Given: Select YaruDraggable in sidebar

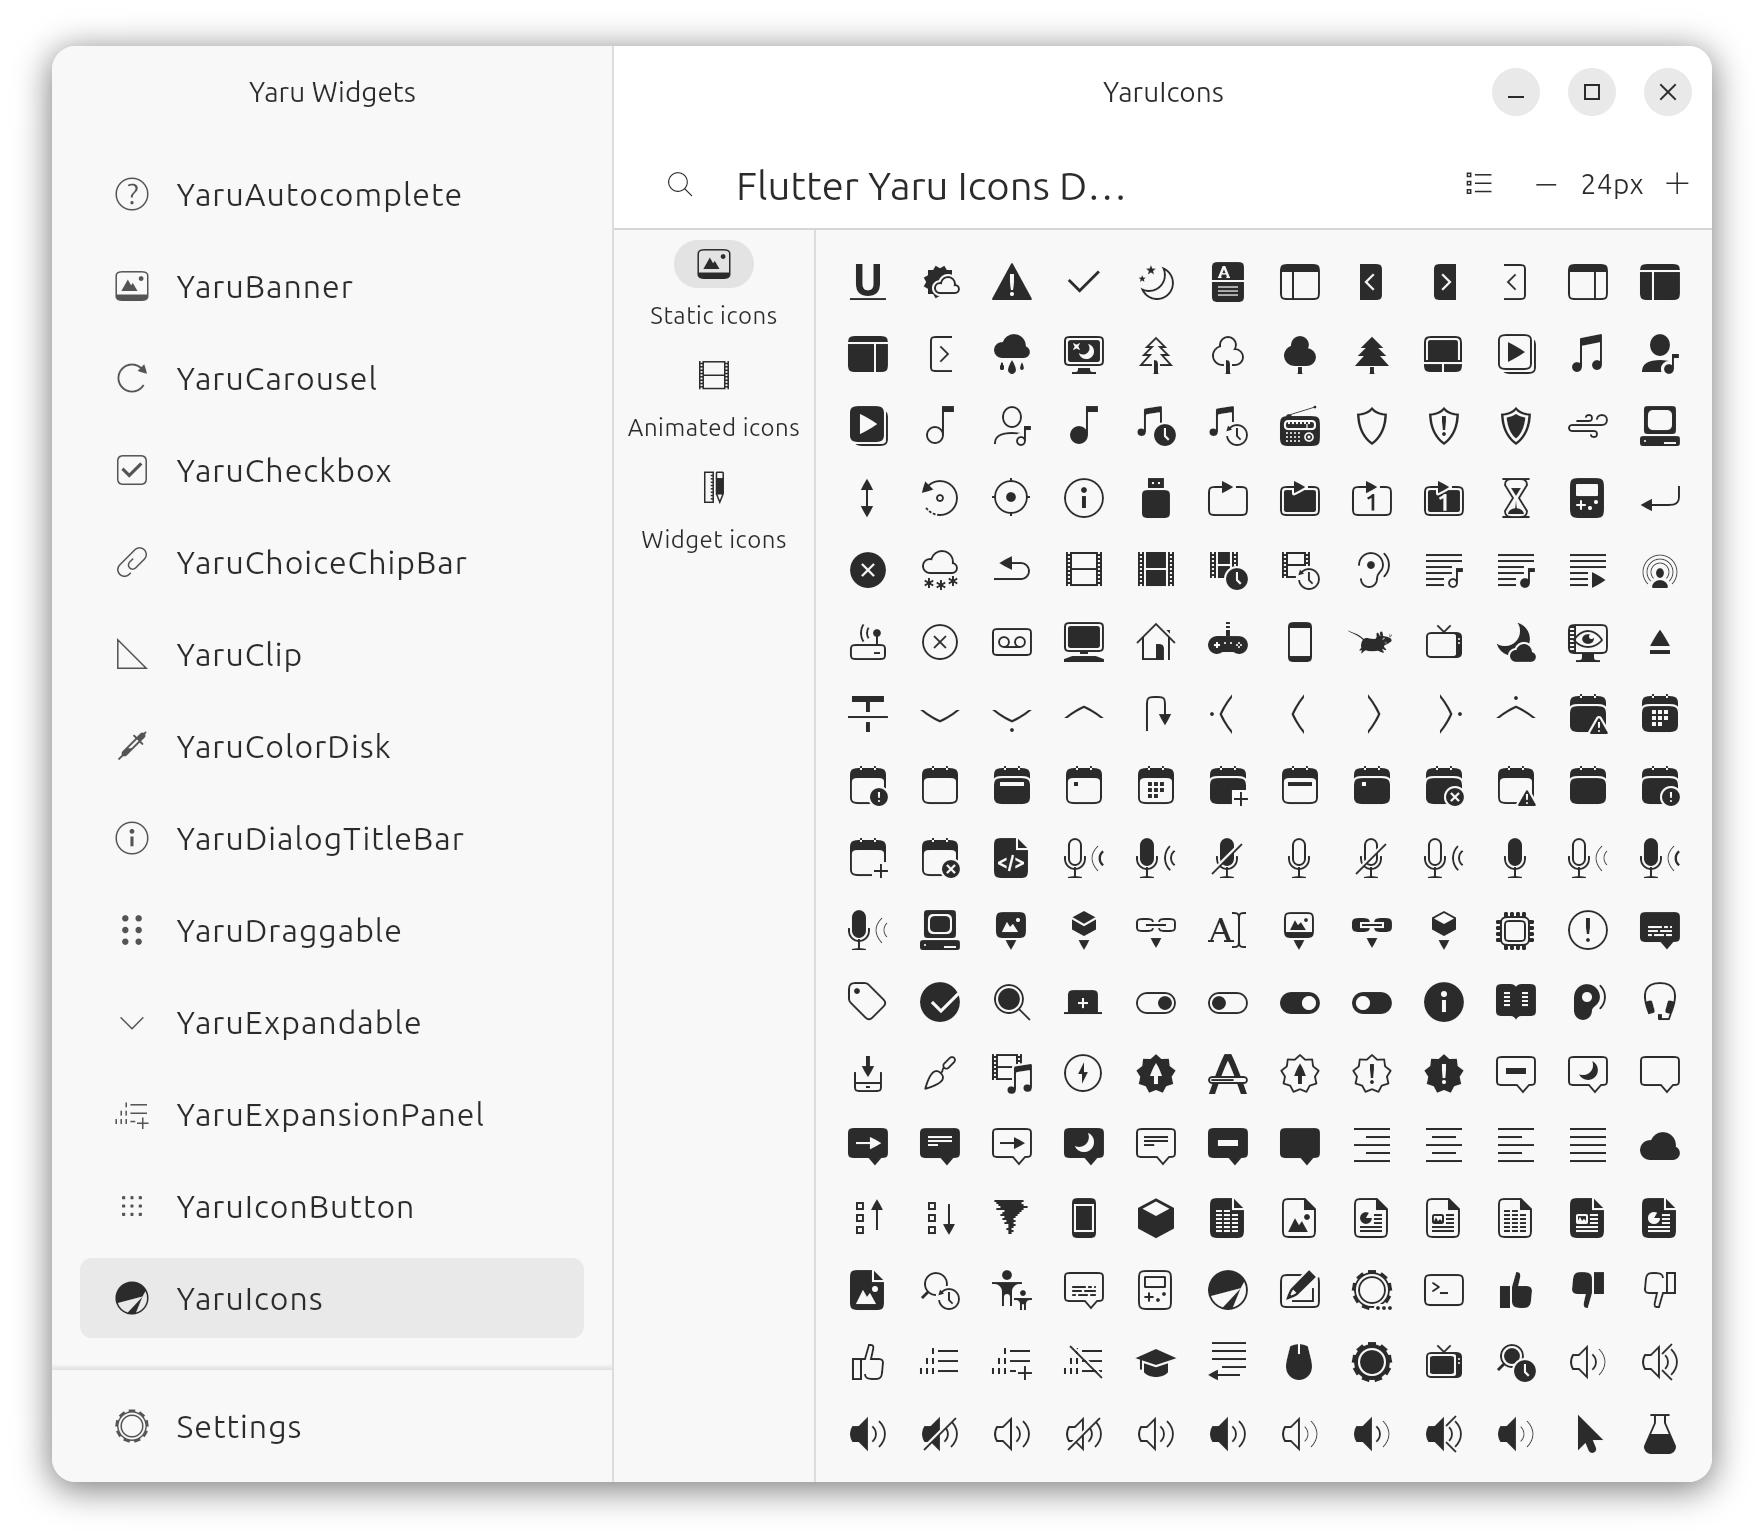Looking at the screenshot, I should pyautogui.click(x=332, y=930).
